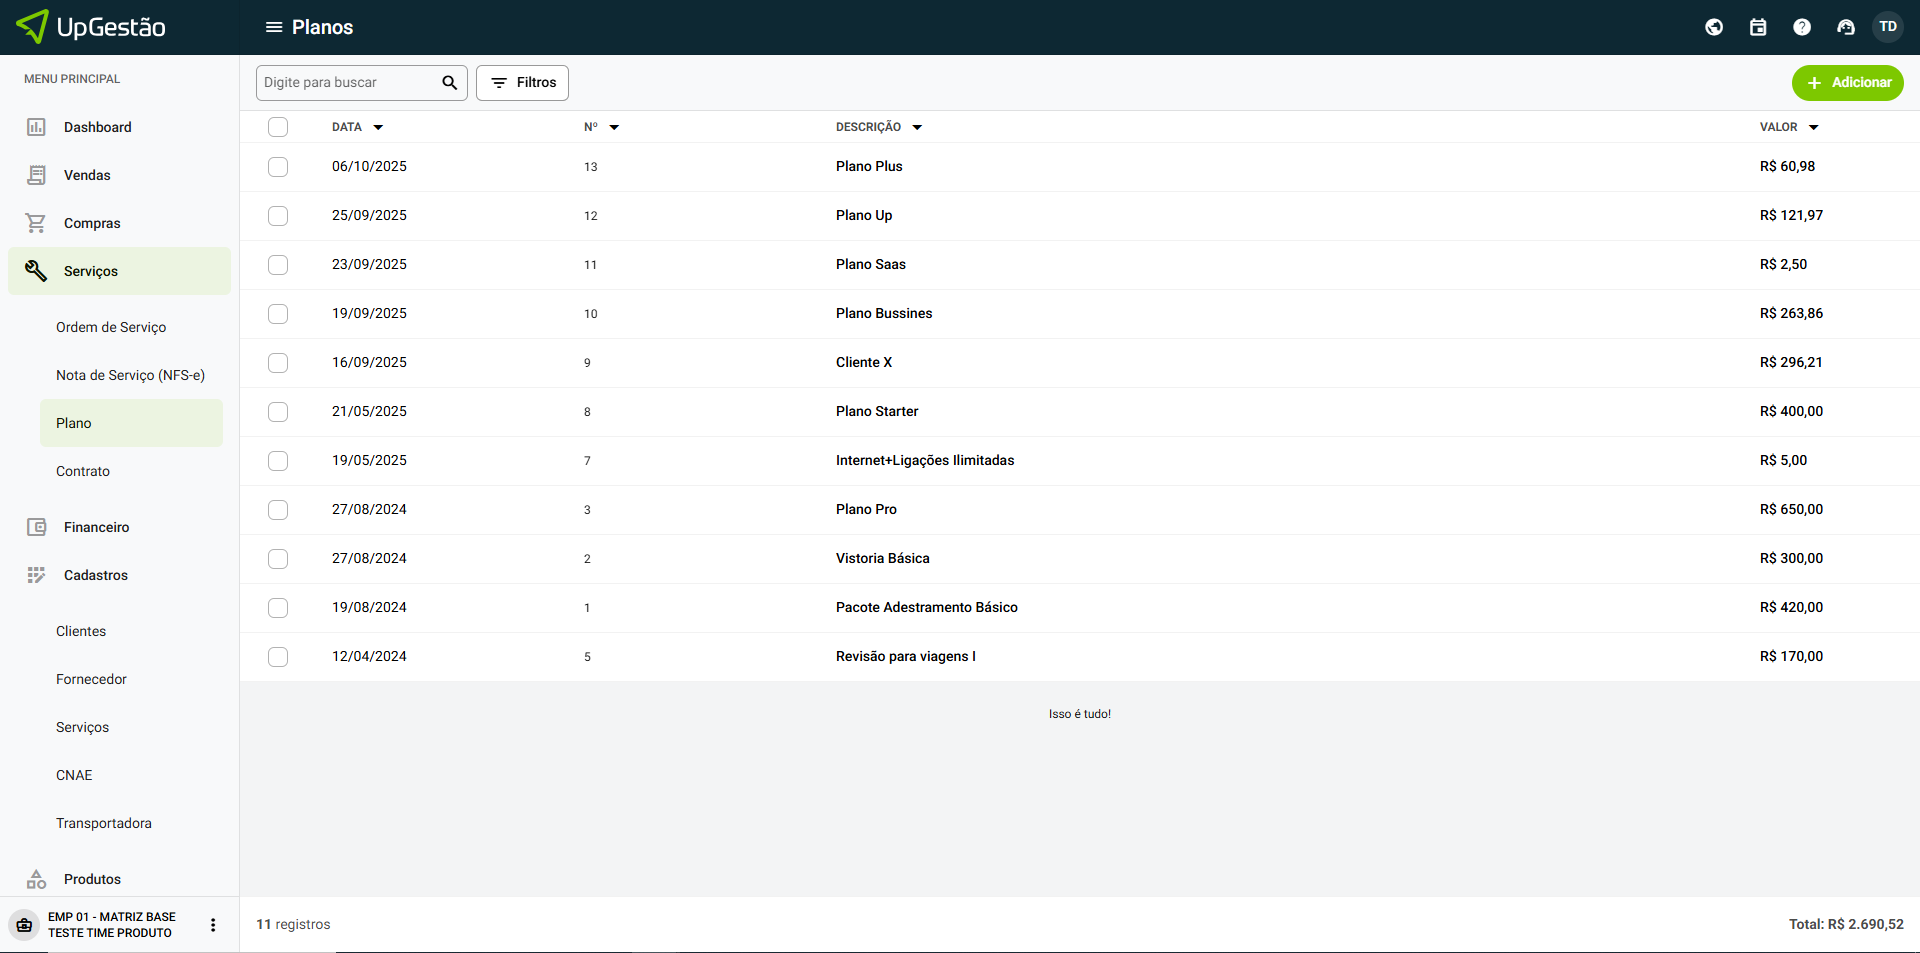
Task: Open the support headset icon
Action: click(1846, 27)
